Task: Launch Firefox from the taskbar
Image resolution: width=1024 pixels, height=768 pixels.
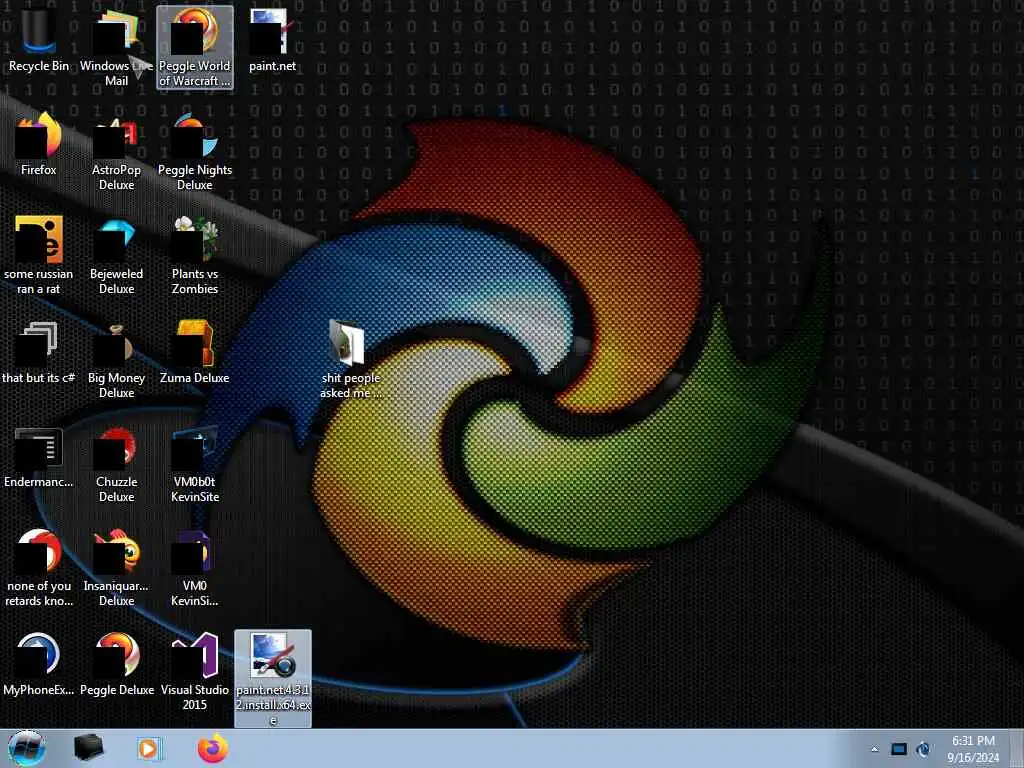Action: click(x=213, y=748)
